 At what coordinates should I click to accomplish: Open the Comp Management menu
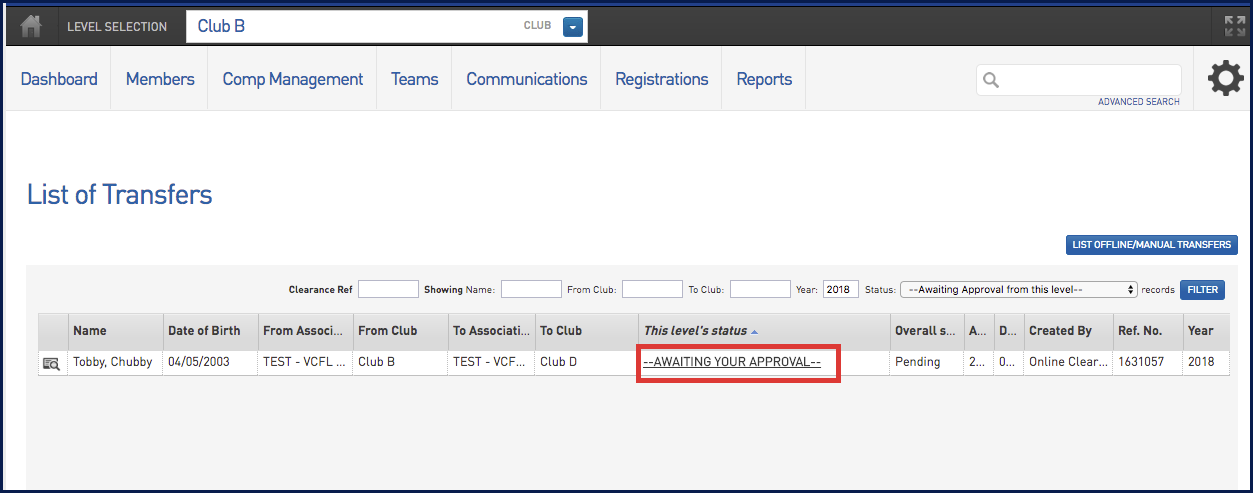293,79
